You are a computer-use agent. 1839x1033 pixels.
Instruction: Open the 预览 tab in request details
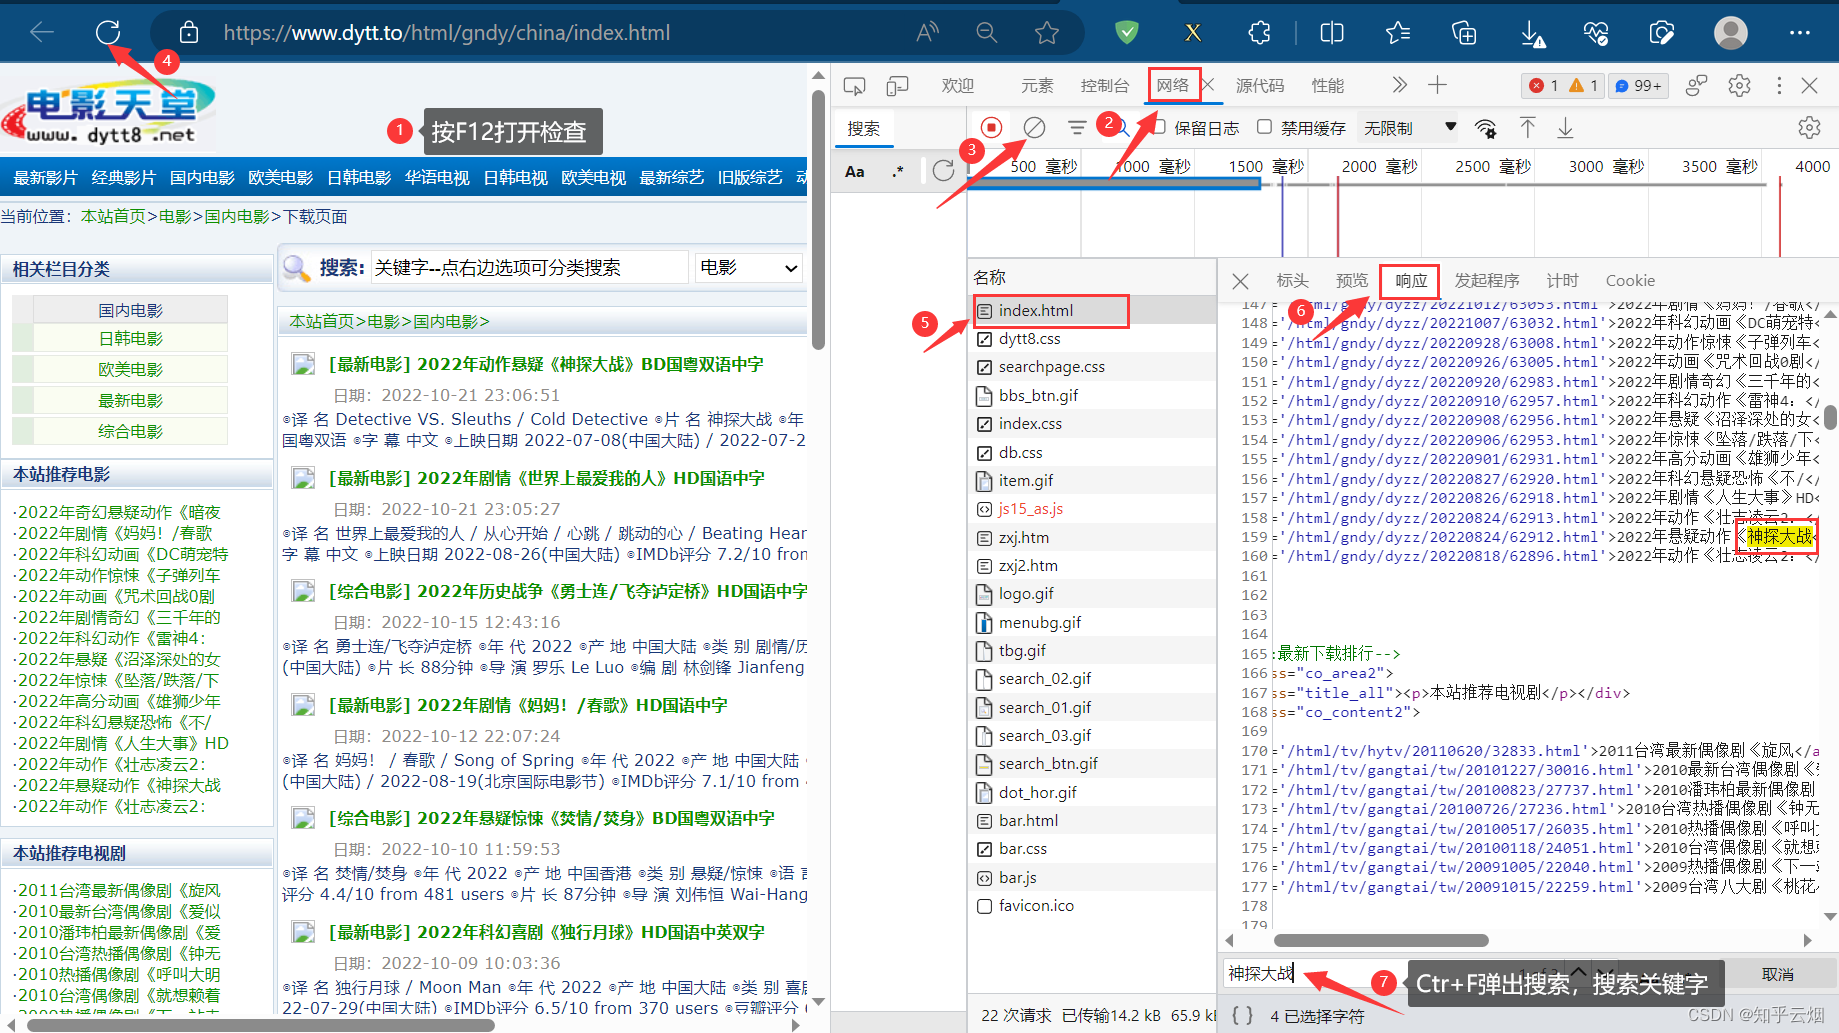point(1352,281)
